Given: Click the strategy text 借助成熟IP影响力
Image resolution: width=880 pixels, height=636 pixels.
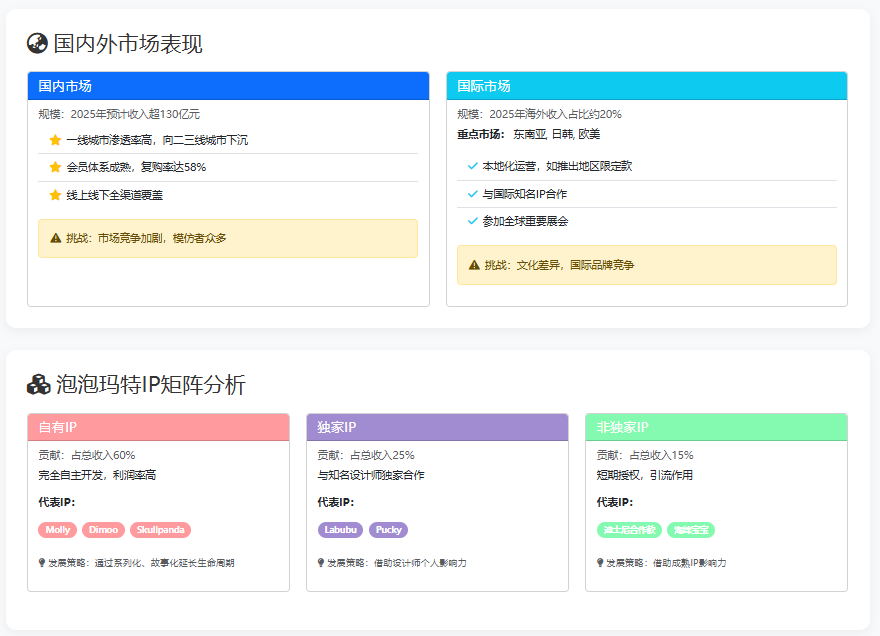Looking at the screenshot, I should 689,562.
